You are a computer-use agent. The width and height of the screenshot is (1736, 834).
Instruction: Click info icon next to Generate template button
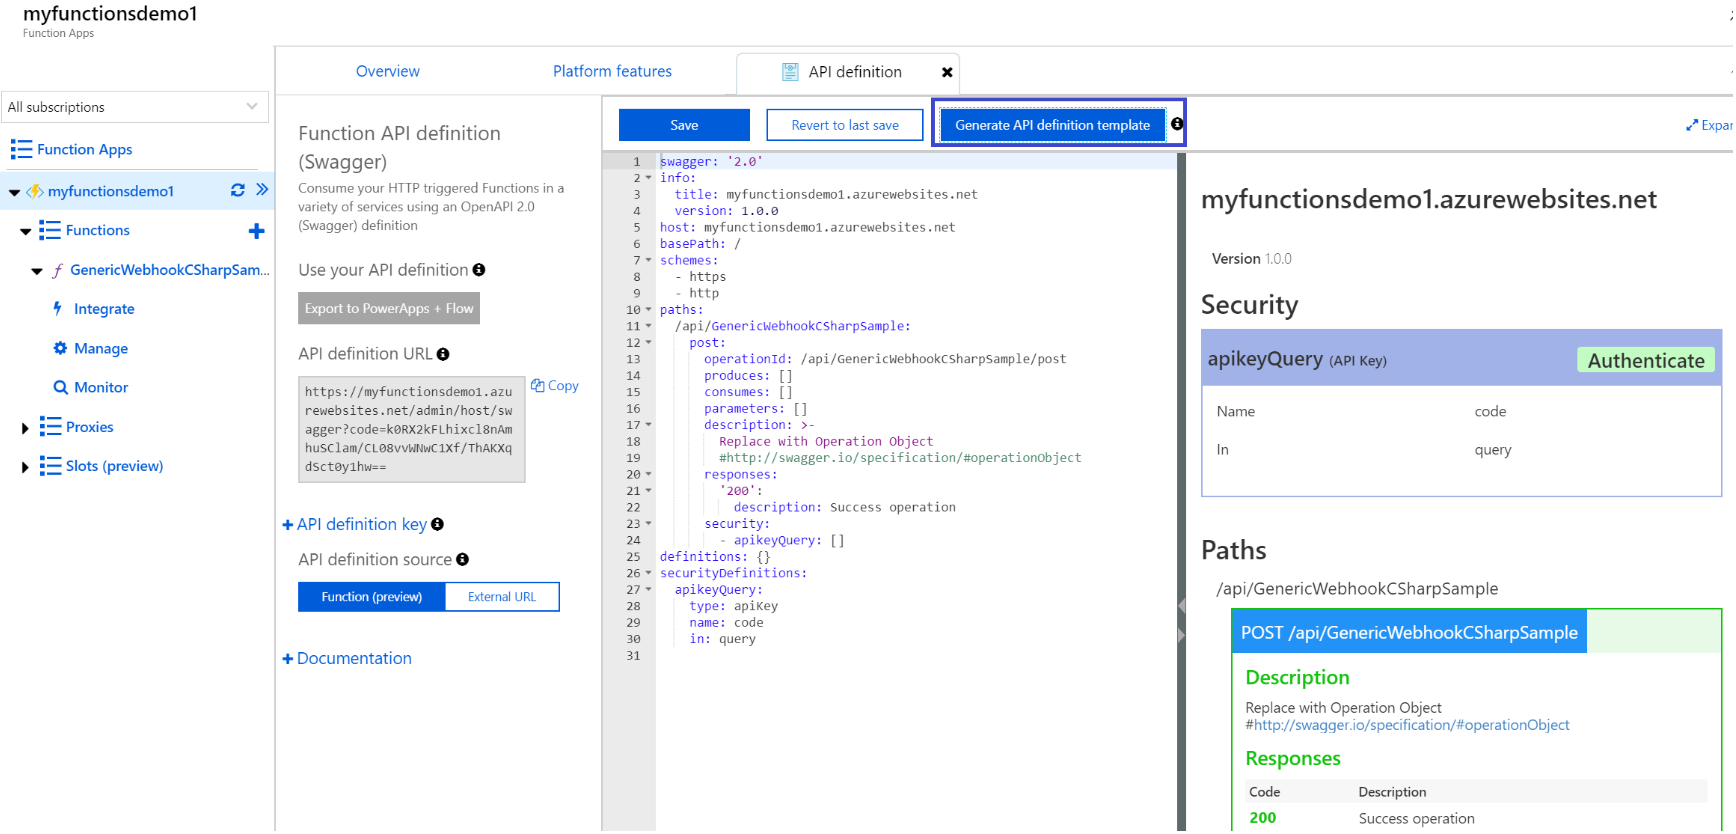[x=1177, y=124]
